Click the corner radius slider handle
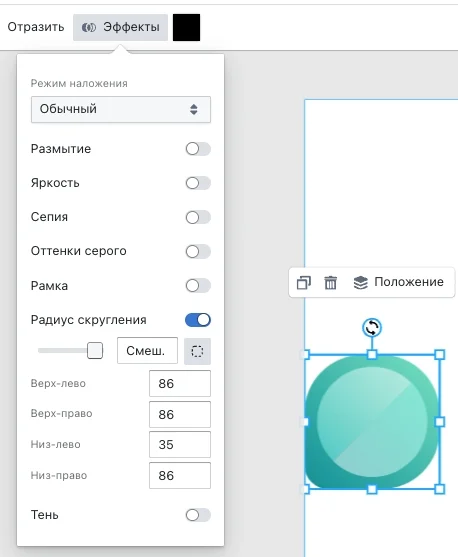This screenshot has width=458, height=557. 95,351
